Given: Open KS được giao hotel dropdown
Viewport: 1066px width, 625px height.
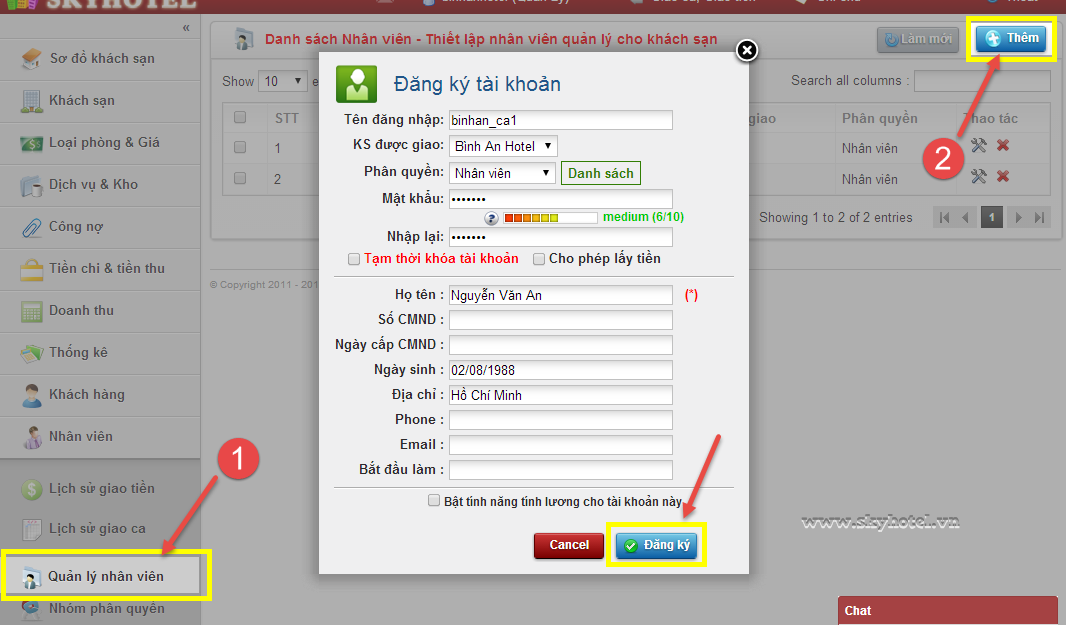Looking at the screenshot, I should [503, 146].
